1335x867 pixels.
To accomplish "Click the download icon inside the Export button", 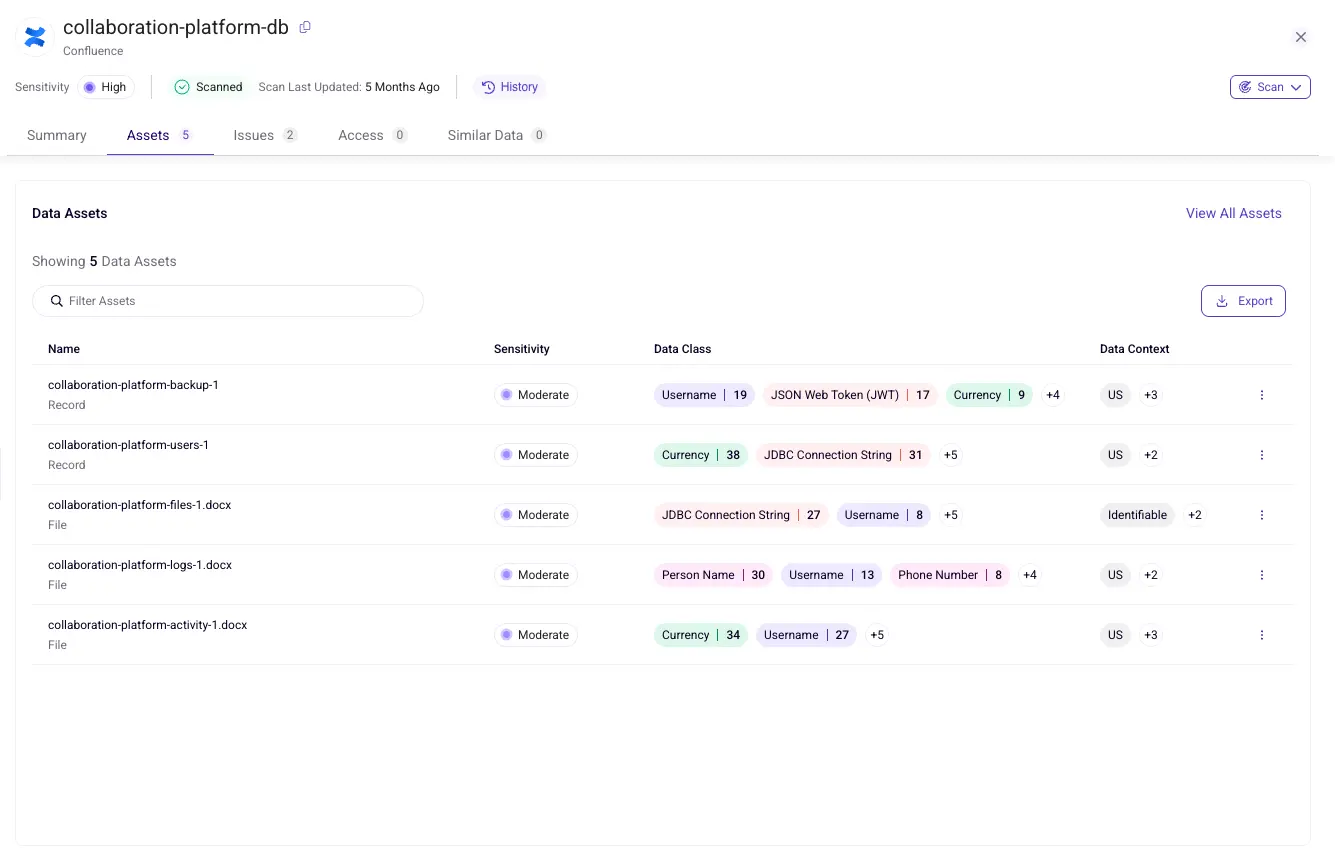I will point(1222,300).
